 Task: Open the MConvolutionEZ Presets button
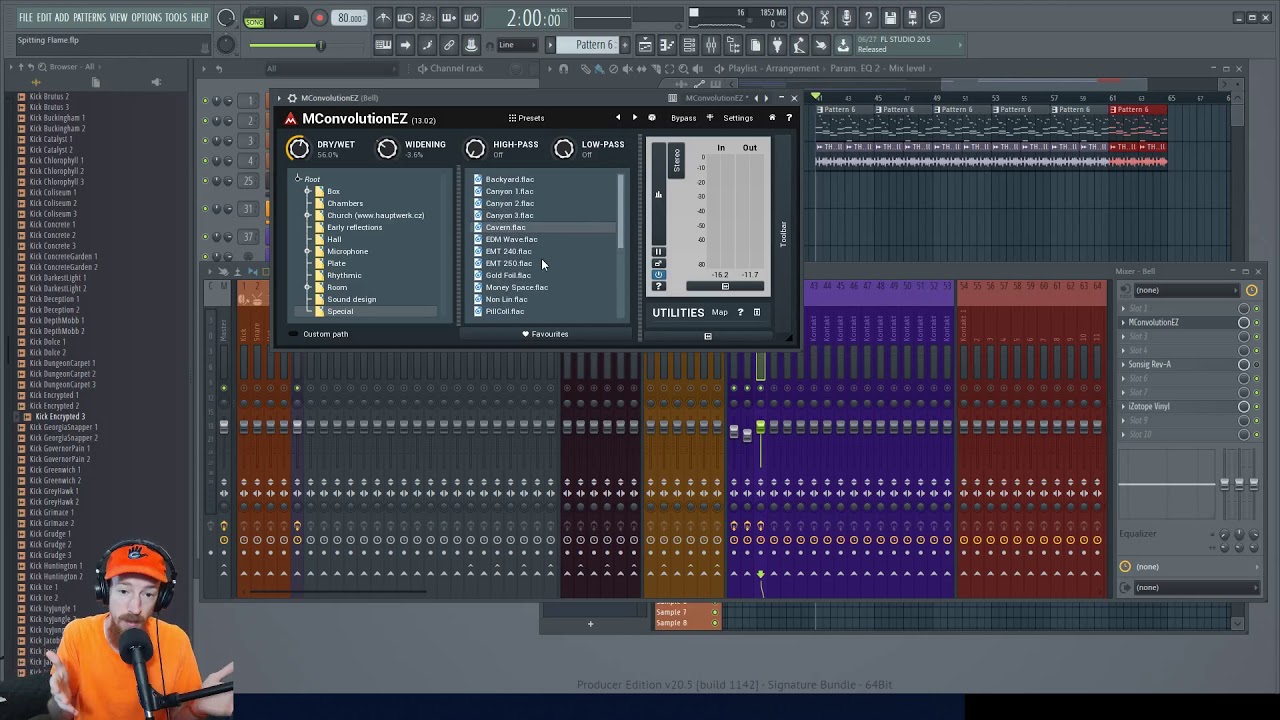point(526,118)
